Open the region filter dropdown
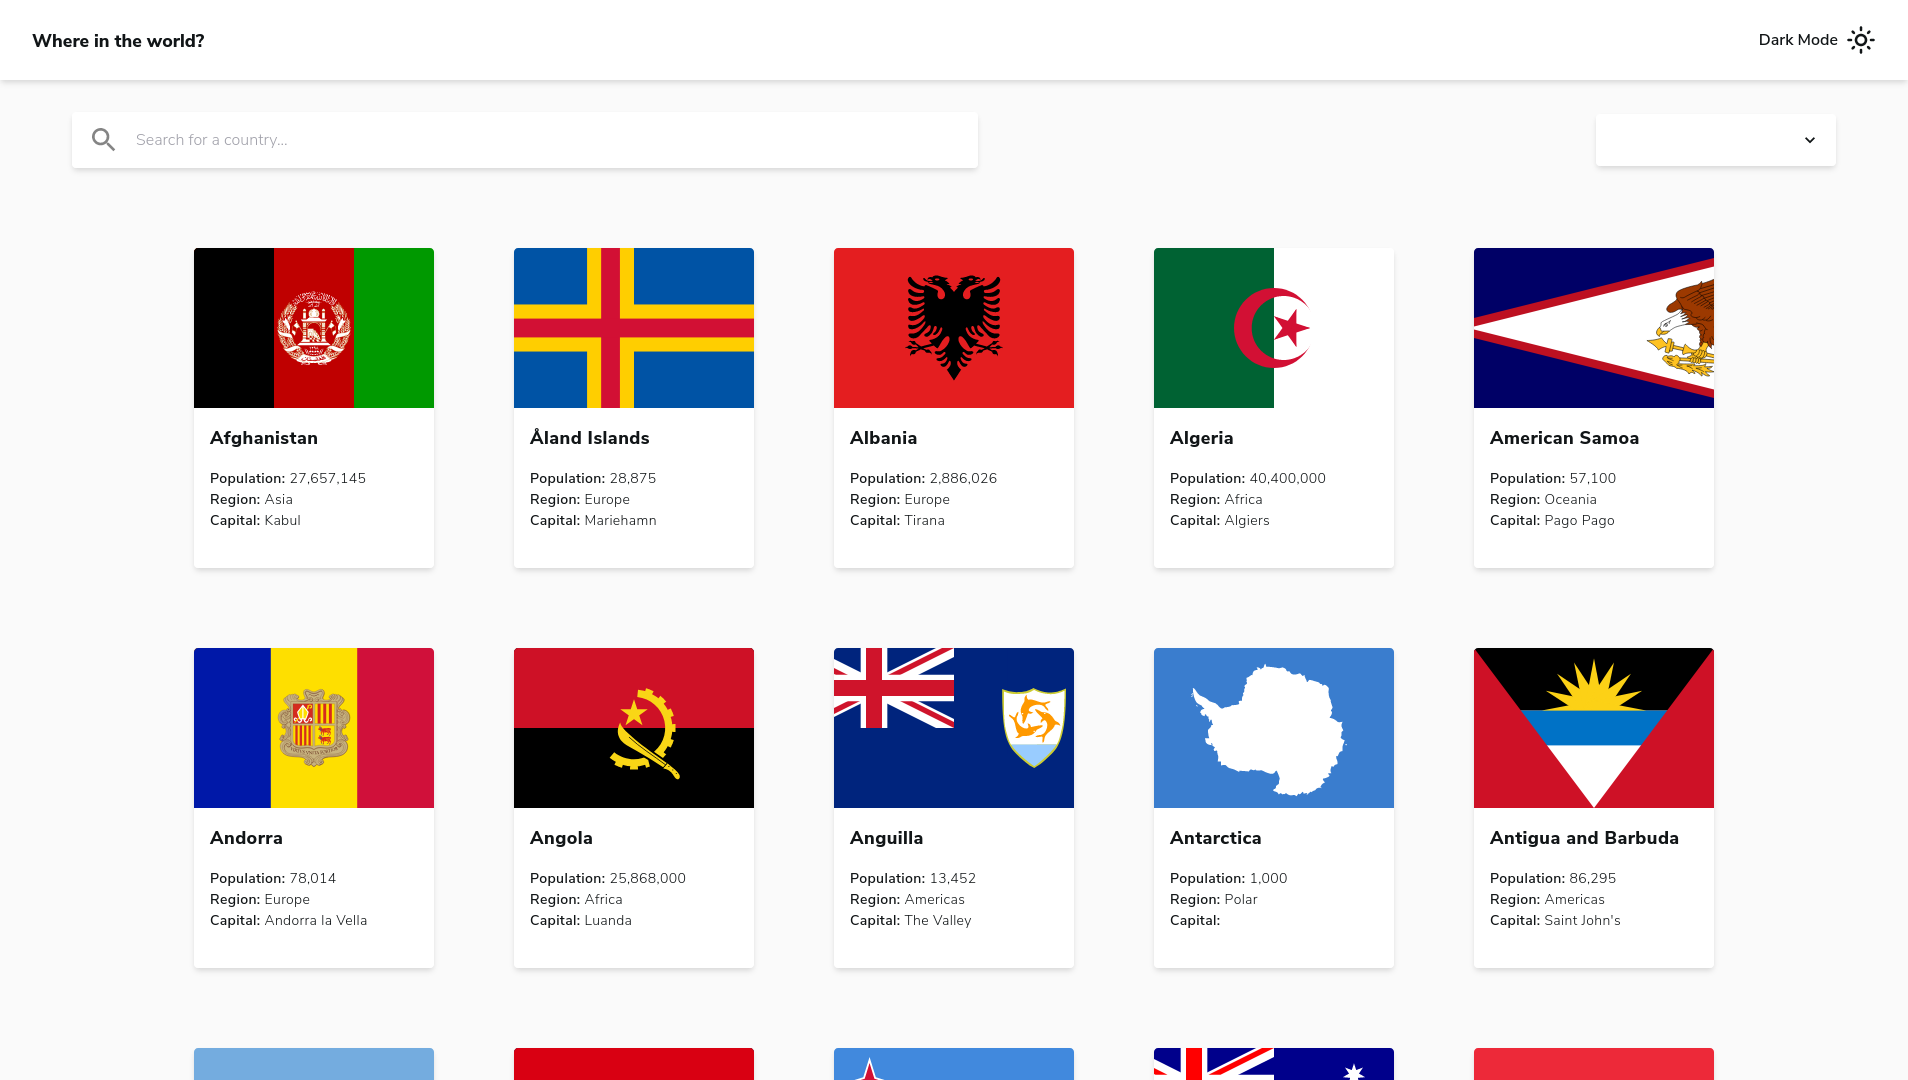Screen dimensions: 1908x1080 1714,140
